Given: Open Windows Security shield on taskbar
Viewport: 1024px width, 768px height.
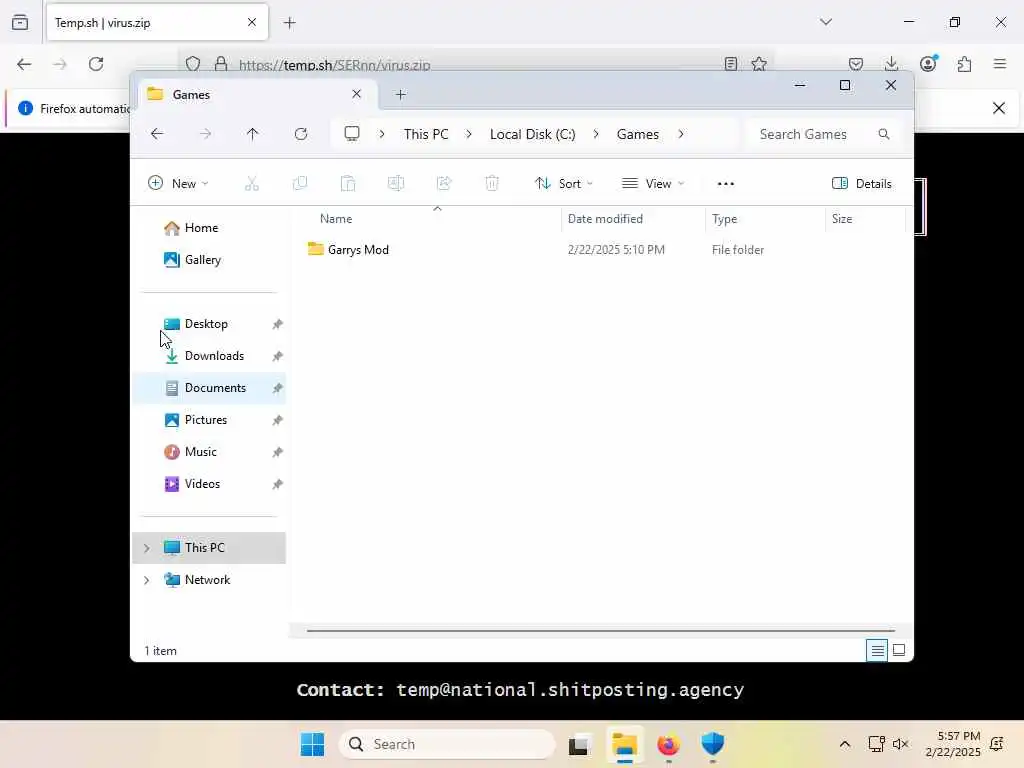Looking at the screenshot, I should tap(712, 744).
